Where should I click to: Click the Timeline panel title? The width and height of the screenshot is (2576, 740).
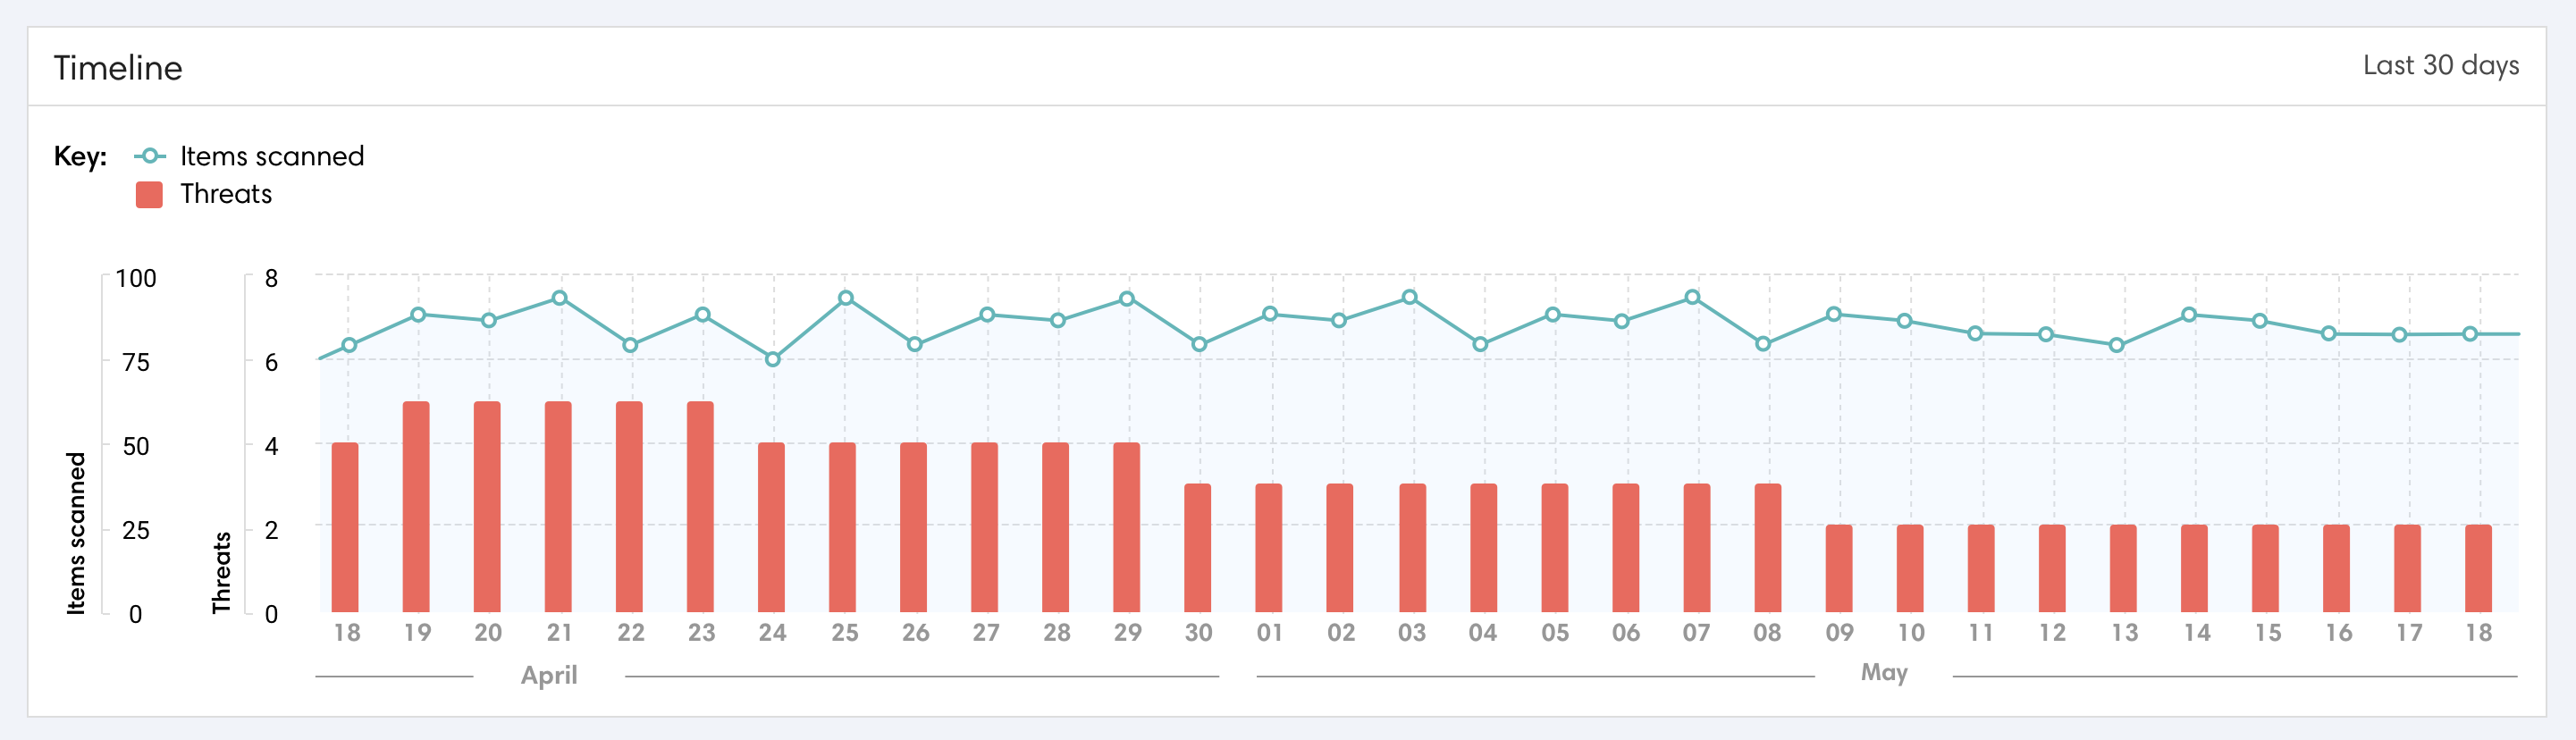coord(118,68)
